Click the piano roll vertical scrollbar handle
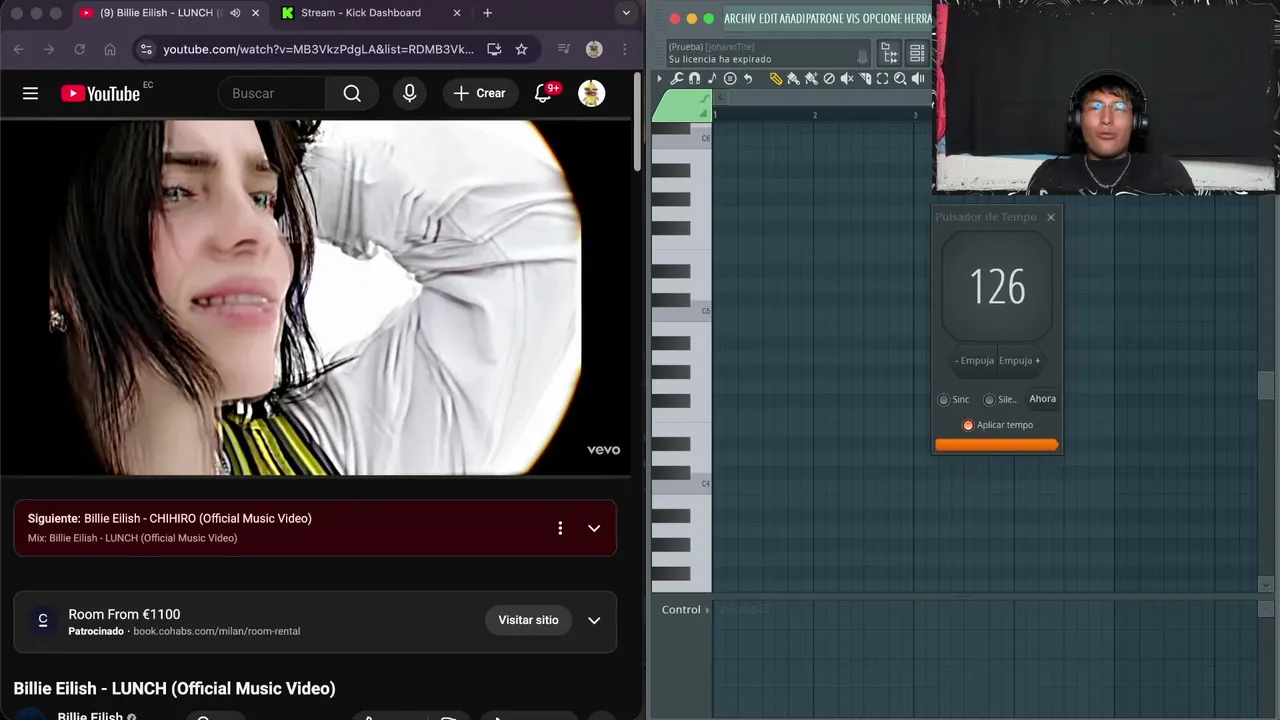 pyautogui.click(x=1266, y=385)
